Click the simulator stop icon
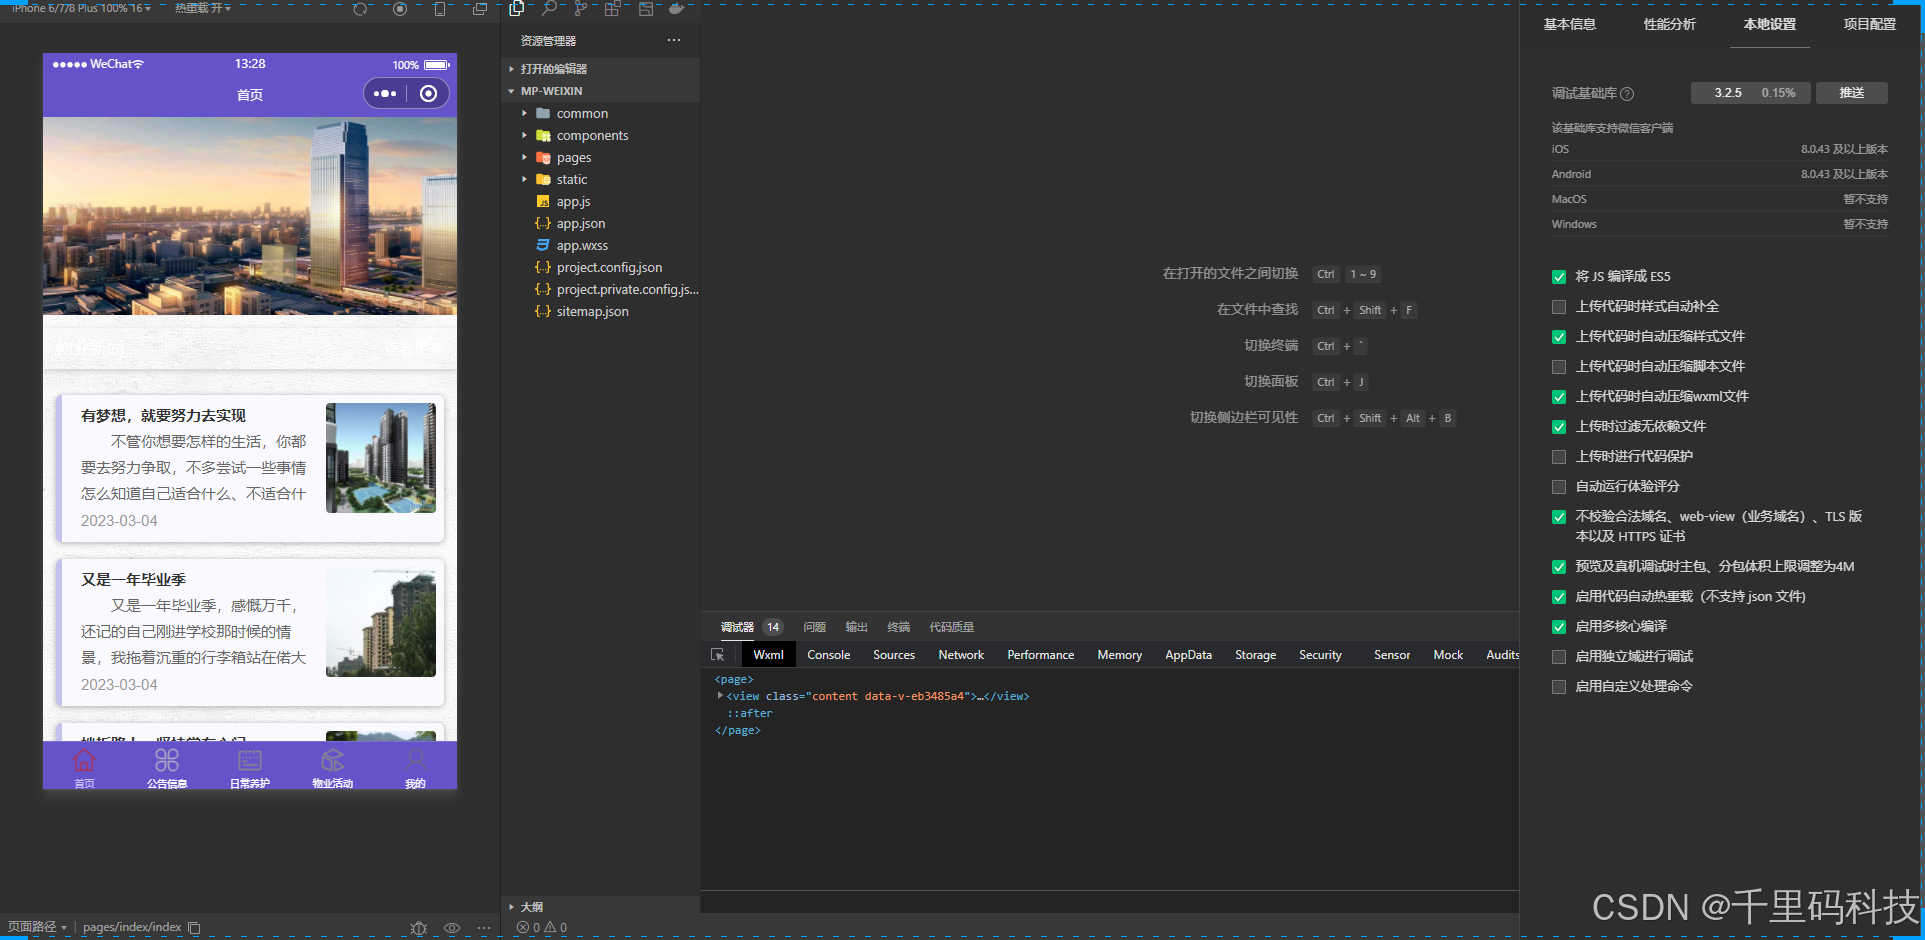This screenshot has height=940, width=1925. click(400, 9)
